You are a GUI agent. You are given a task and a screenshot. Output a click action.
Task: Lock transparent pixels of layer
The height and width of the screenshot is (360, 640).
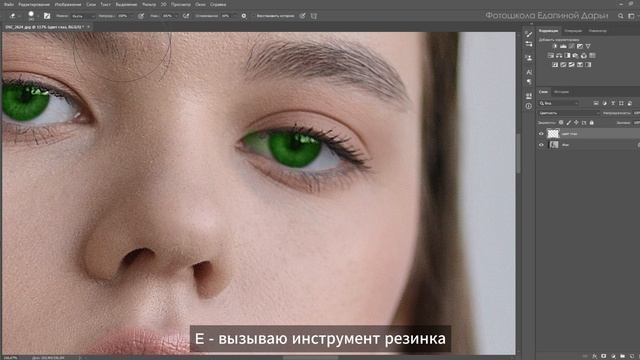pos(561,122)
